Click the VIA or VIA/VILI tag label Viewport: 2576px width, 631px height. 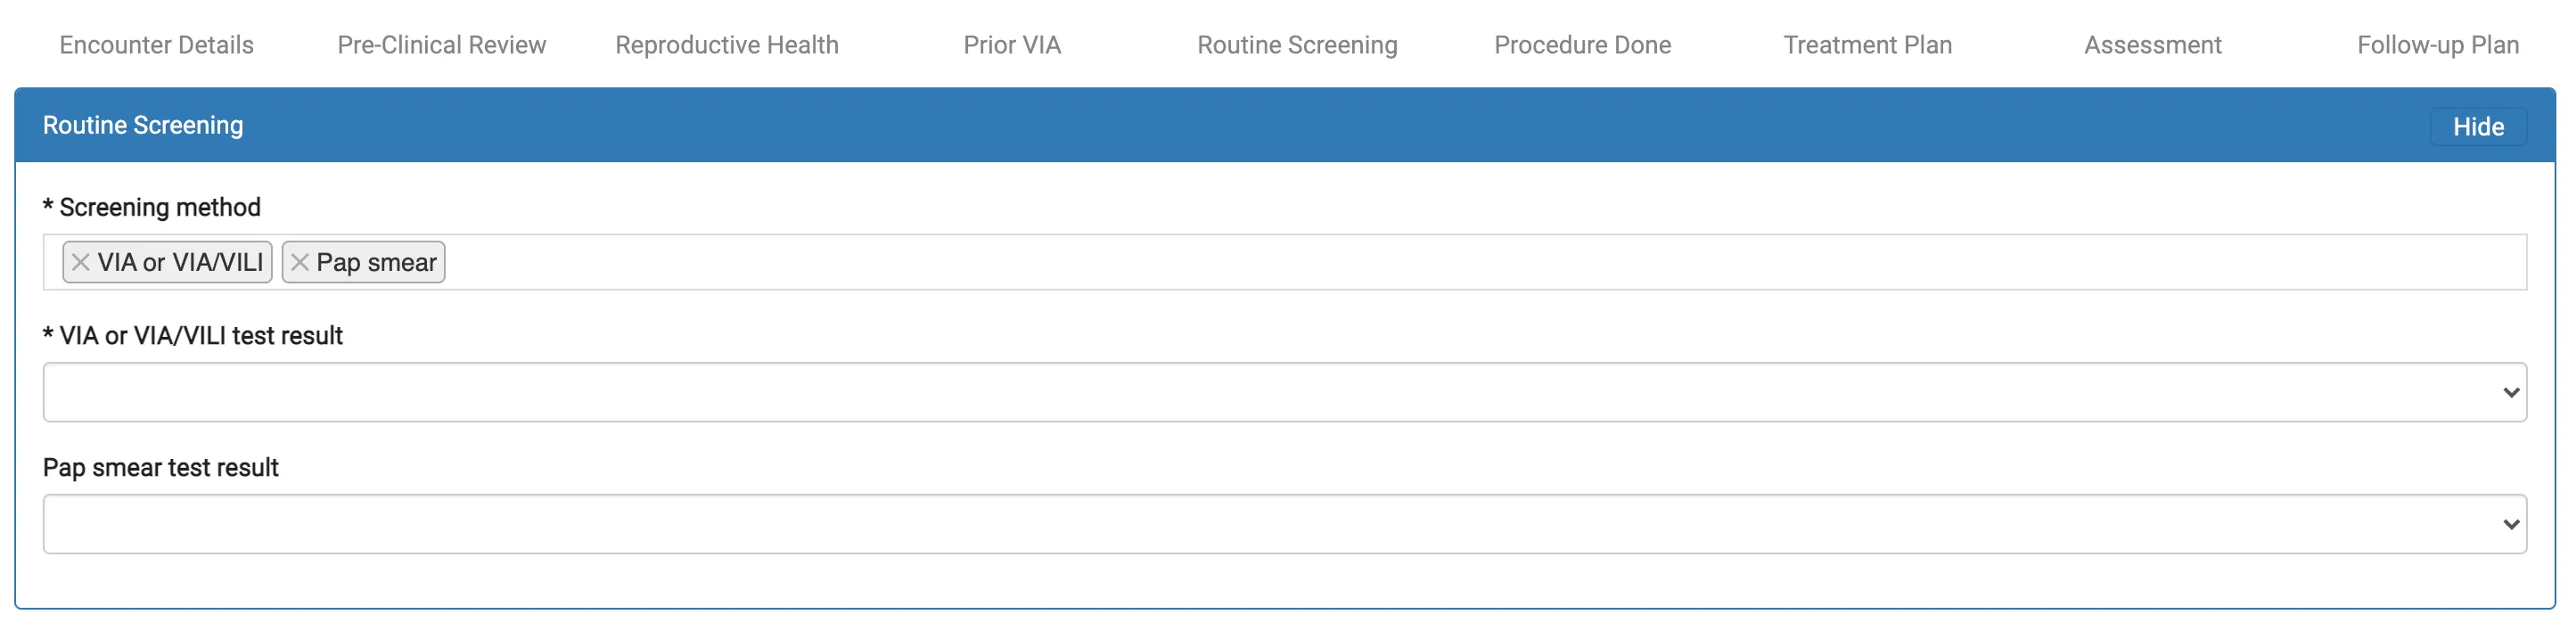coord(180,262)
